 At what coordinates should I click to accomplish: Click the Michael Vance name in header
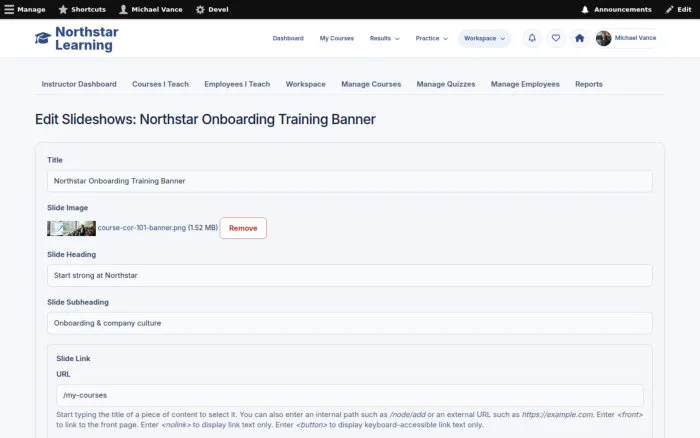pyautogui.click(x=635, y=38)
